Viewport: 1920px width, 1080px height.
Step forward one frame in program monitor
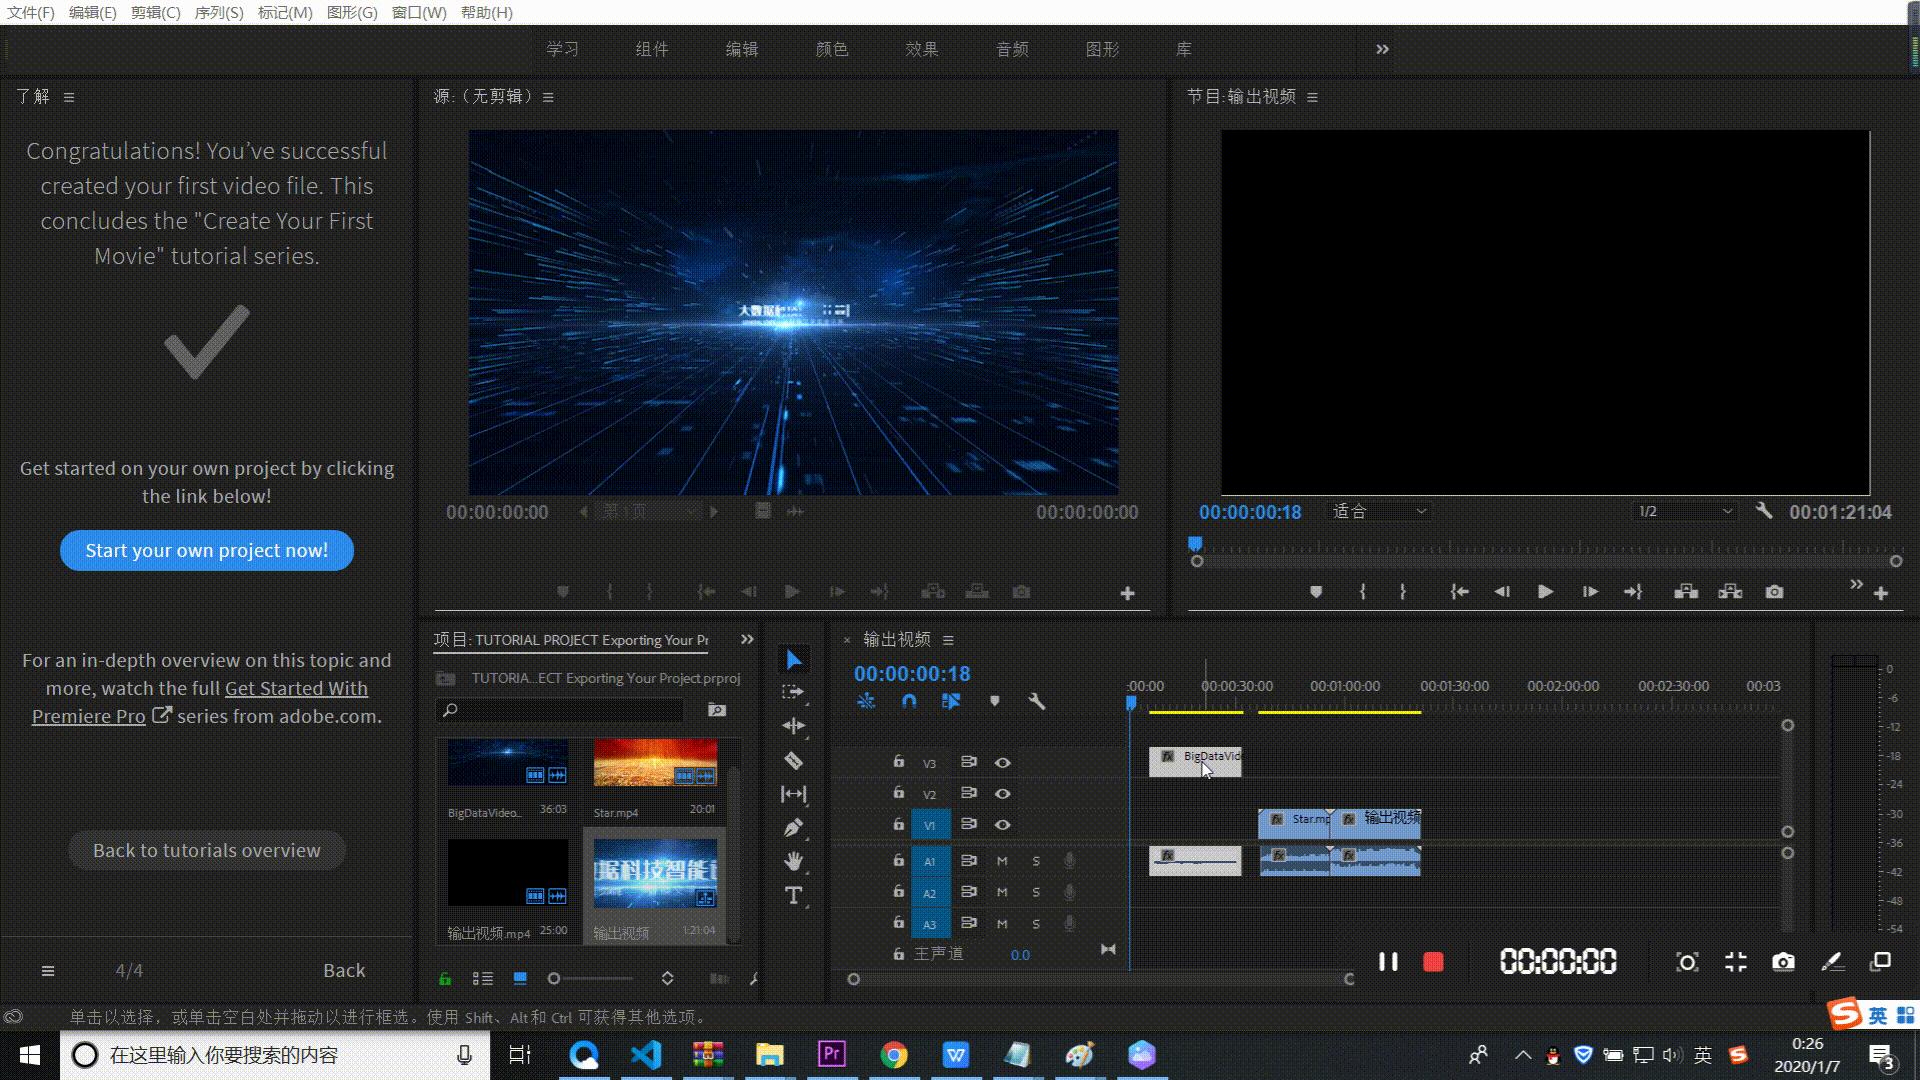[x=1590, y=592]
